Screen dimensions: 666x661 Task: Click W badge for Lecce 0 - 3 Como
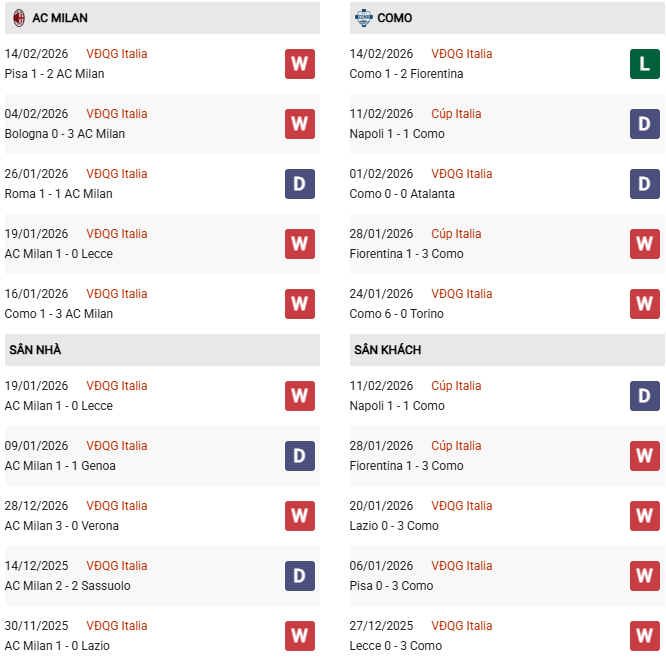(x=644, y=636)
